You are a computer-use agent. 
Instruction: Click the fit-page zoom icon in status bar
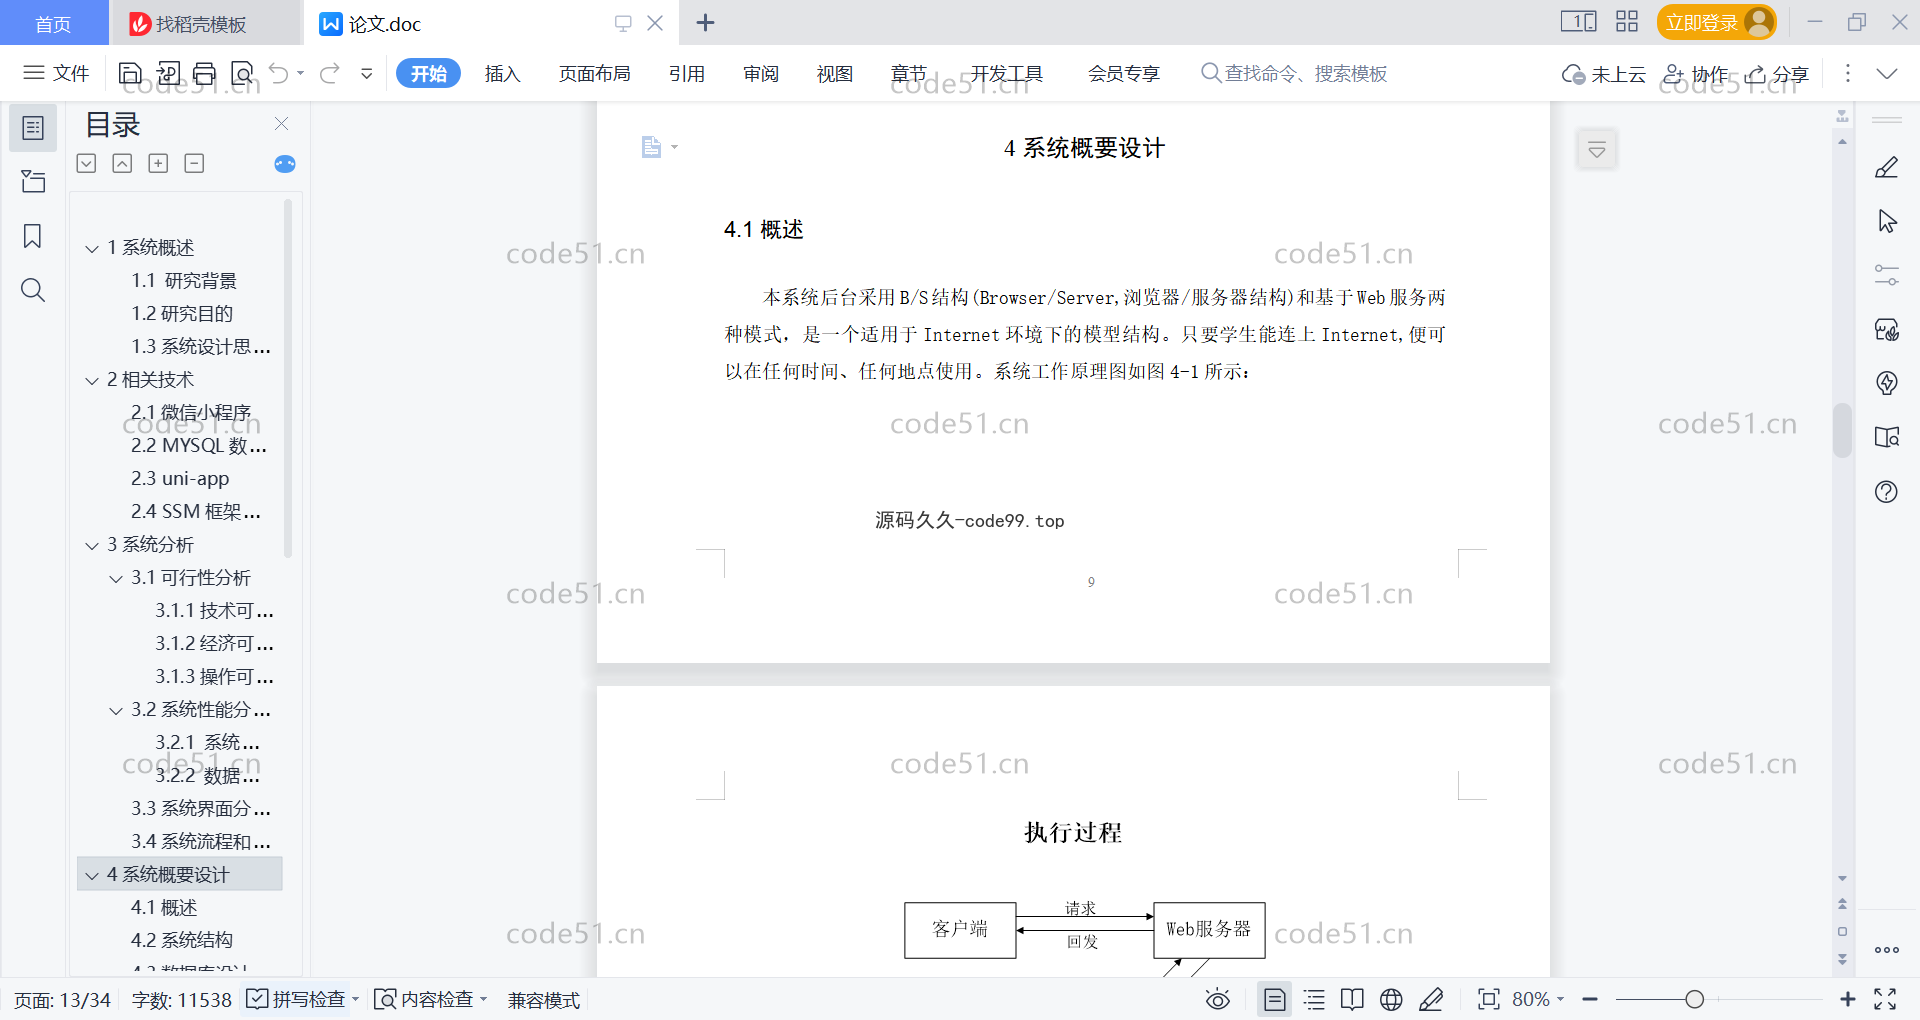[x=1488, y=999]
